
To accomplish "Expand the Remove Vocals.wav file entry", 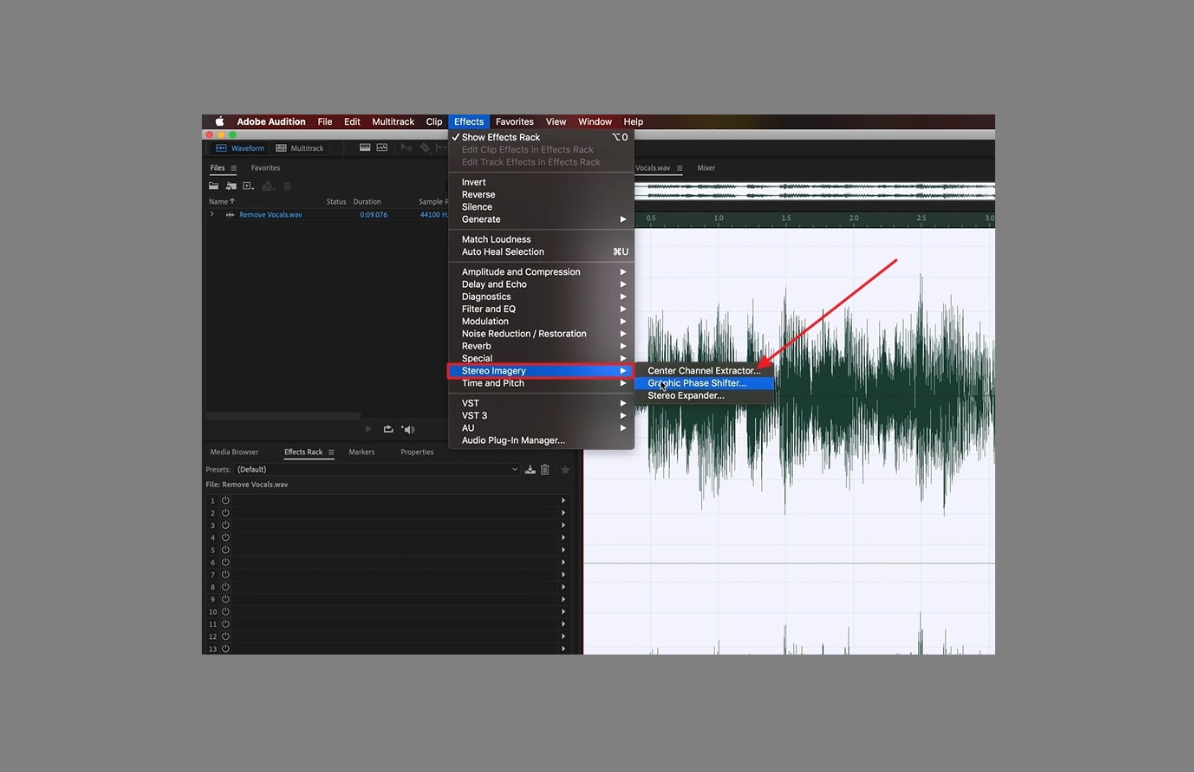I will coord(211,214).
